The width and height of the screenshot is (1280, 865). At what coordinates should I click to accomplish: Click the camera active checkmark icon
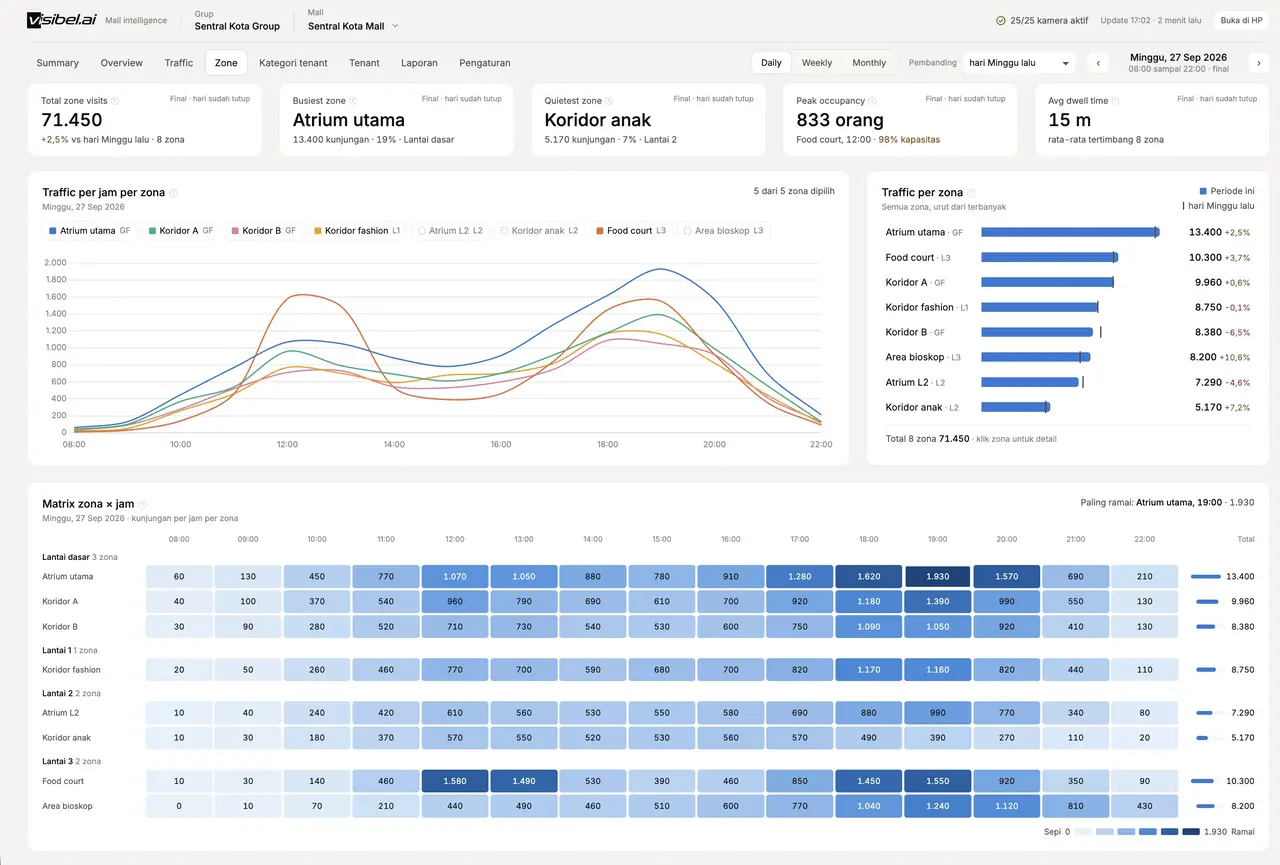coord(1001,20)
